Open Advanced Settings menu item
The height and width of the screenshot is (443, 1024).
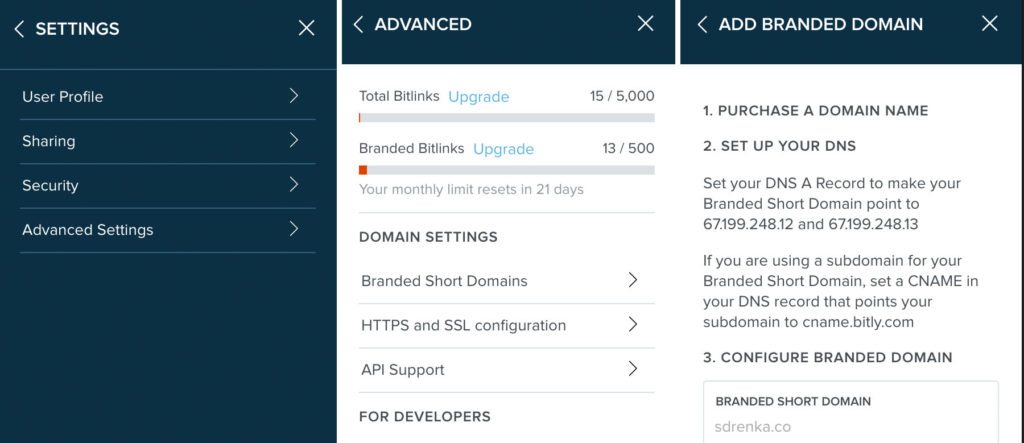coord(88,230)
